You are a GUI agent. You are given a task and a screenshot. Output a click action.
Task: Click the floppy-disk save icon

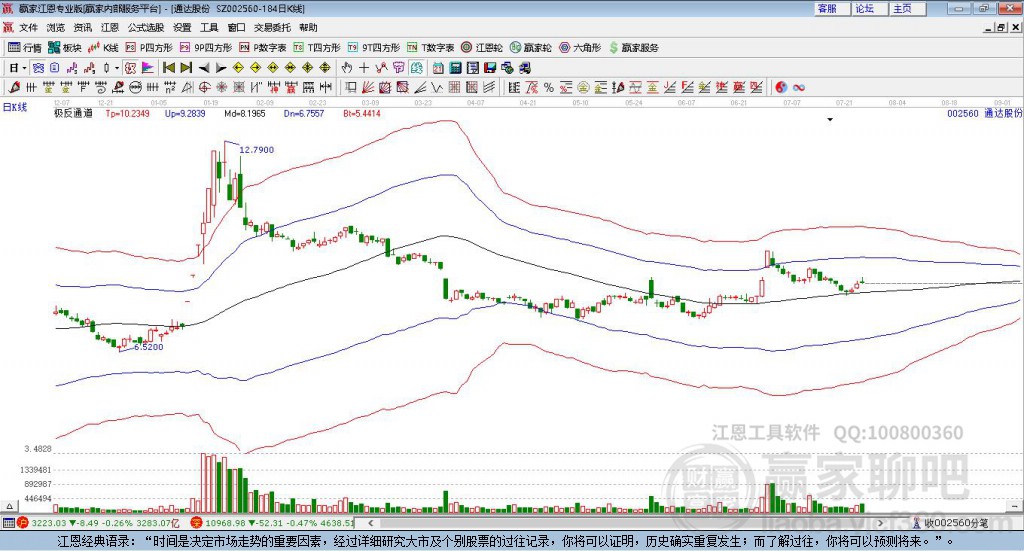tap(490, 68)
